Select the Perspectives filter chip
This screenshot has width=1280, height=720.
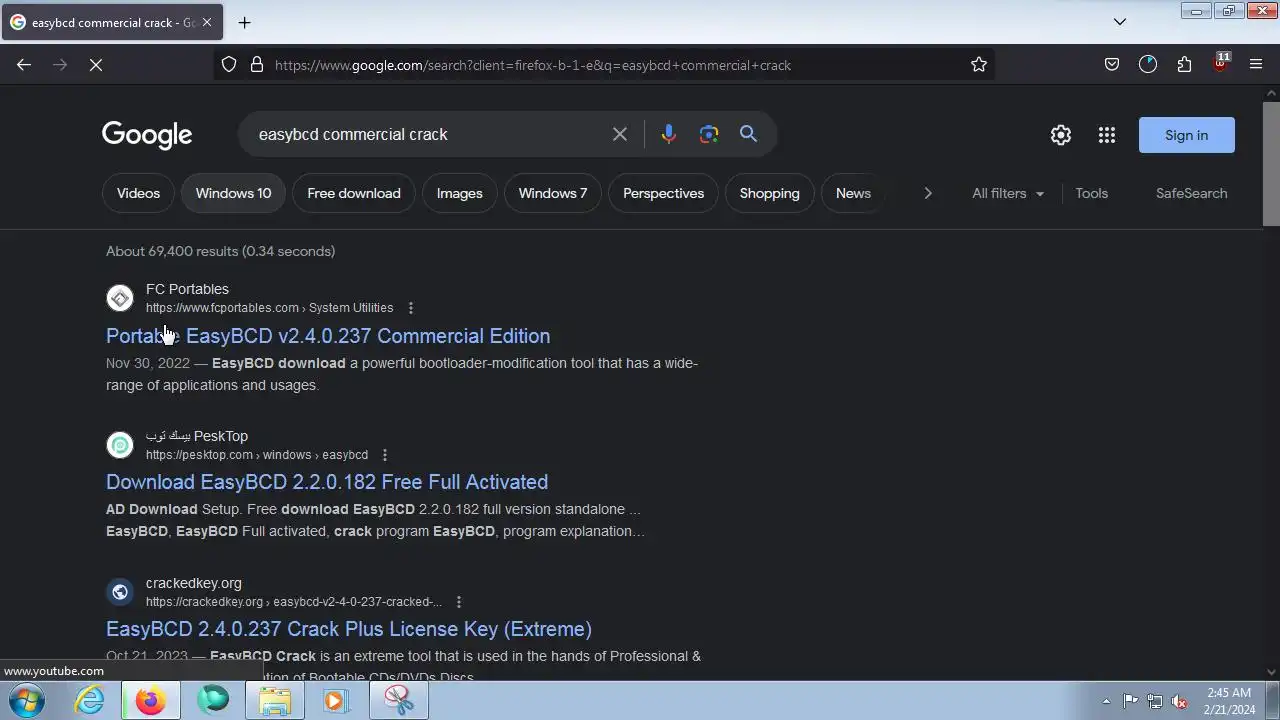pos(663,193)
